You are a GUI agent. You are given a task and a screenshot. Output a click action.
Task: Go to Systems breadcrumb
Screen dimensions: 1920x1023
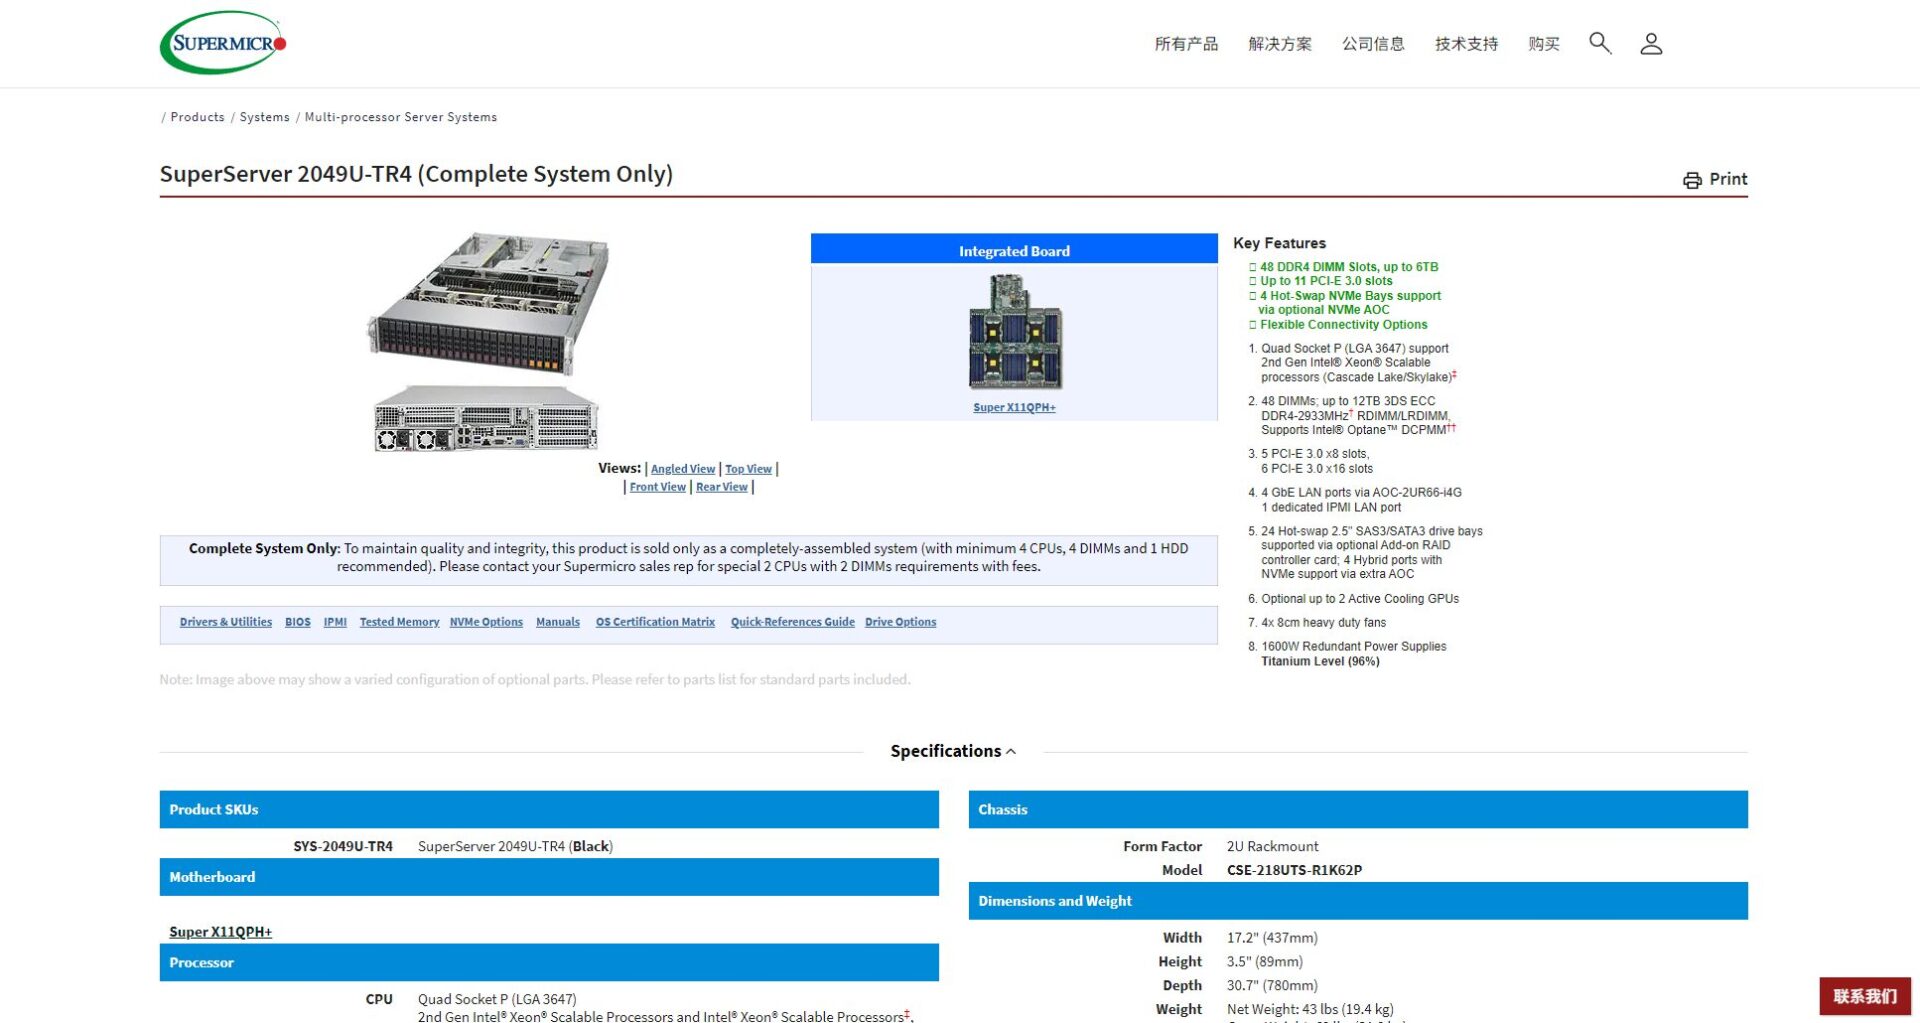[x=264, y=117]
